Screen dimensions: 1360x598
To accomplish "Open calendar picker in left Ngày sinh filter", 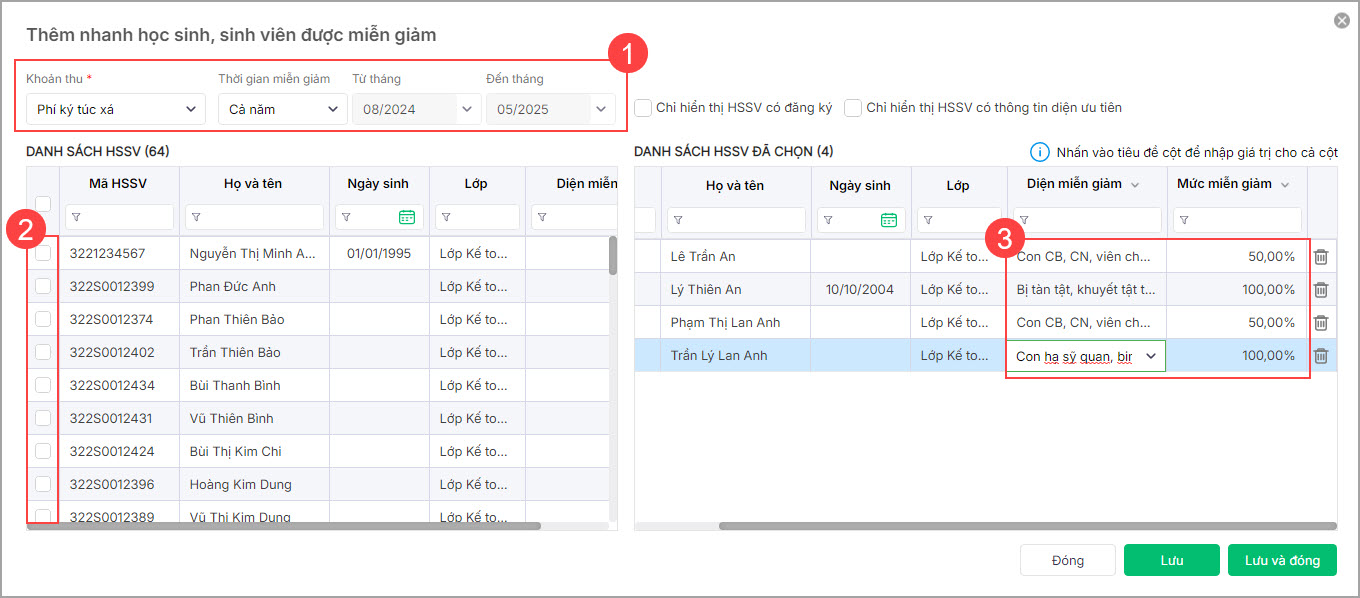I will (407, 217).
